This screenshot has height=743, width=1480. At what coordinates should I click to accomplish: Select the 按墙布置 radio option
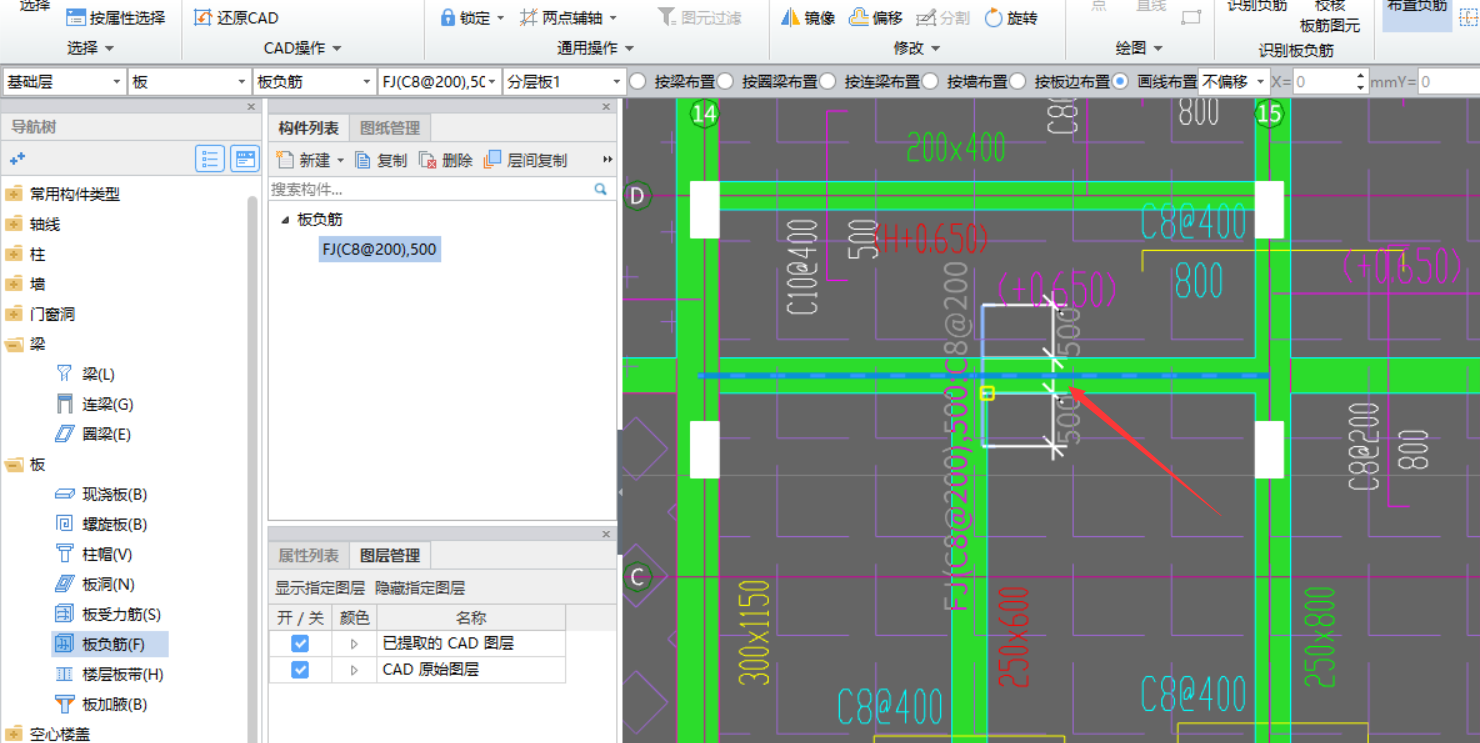coord(930,81)
